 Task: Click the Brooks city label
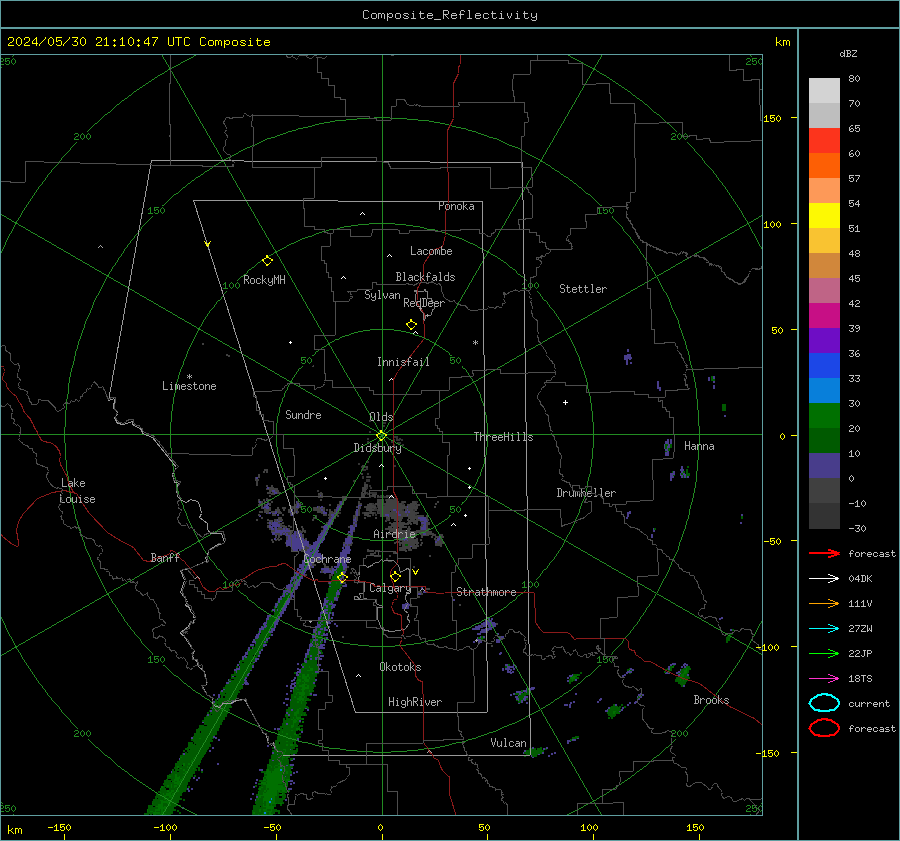click(x=711, y=700)
